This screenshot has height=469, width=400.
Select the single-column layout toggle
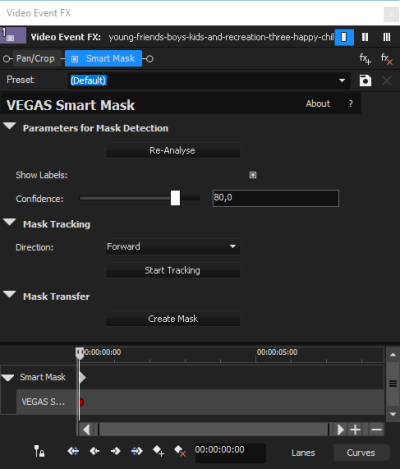pyautogui.click(x=344, y=37)
